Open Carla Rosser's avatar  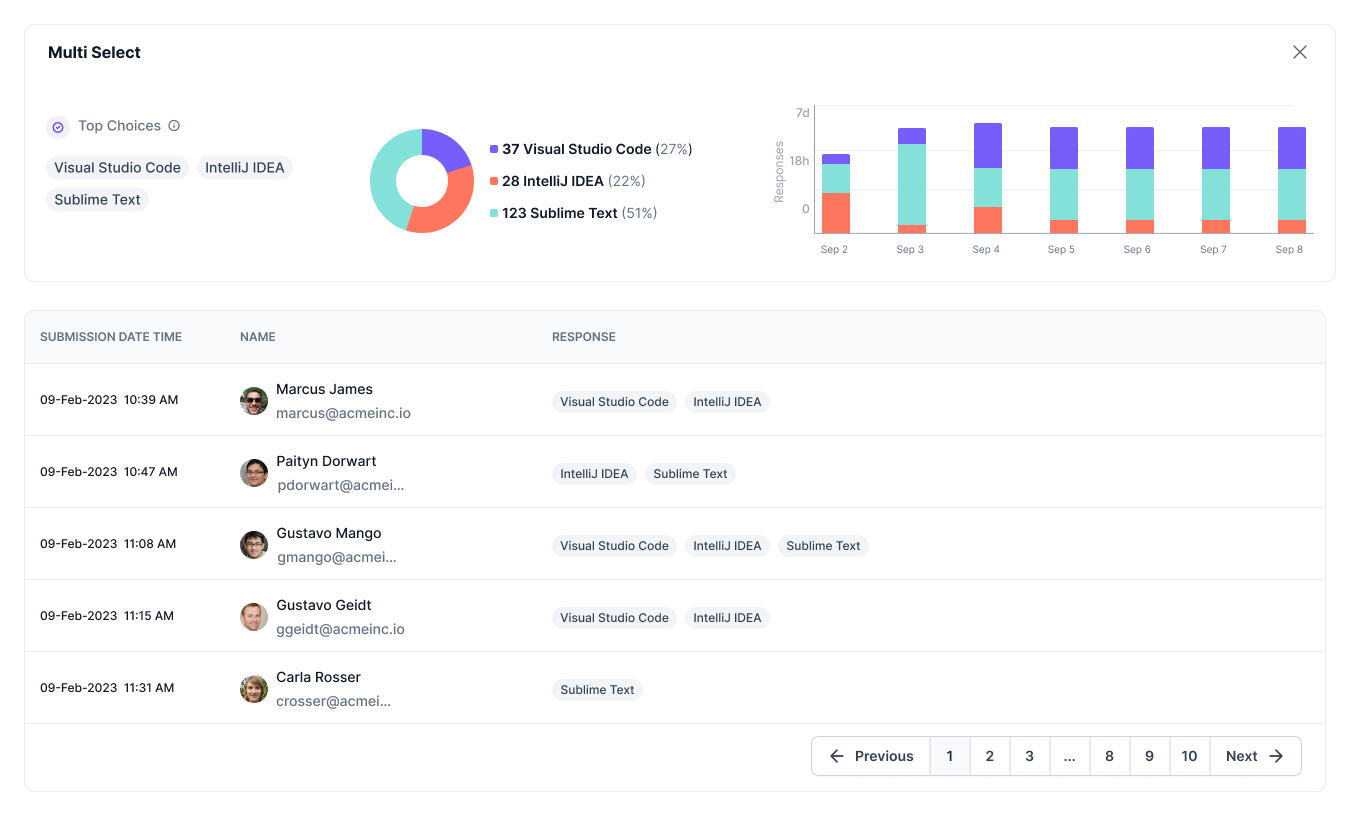(254, 689)
